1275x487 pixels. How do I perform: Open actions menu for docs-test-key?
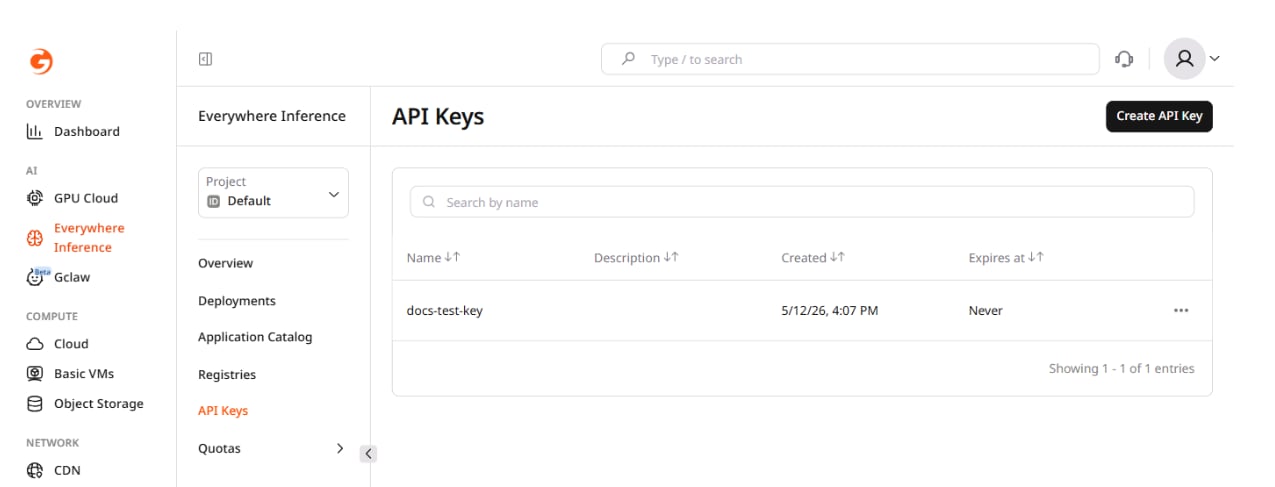tap(1181, 310)
